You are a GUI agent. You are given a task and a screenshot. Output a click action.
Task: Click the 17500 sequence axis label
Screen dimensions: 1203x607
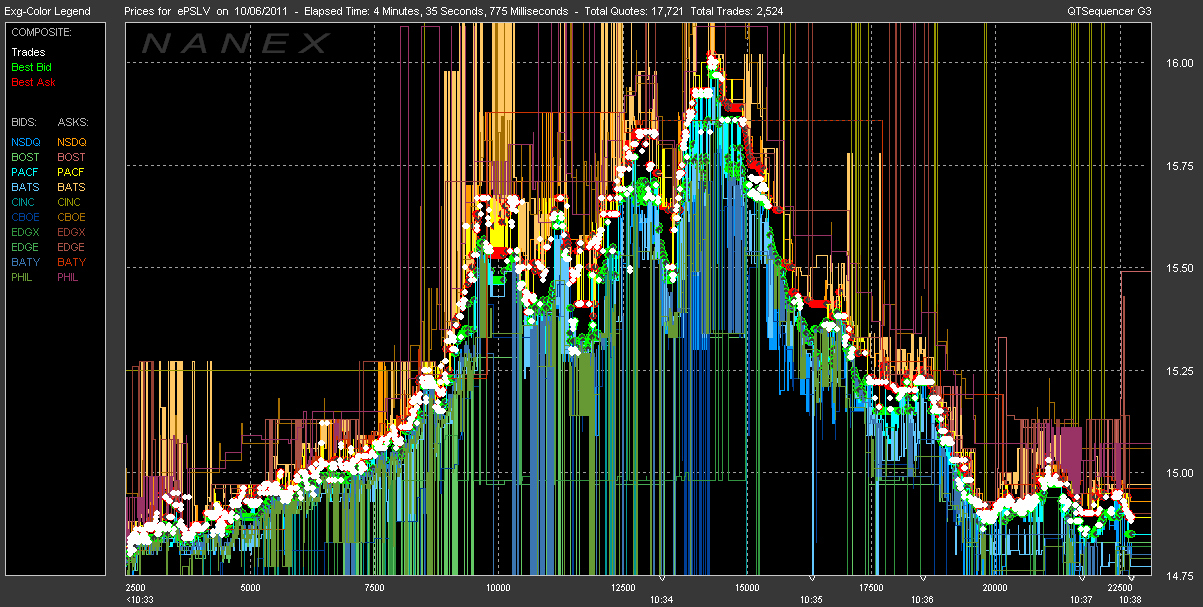(870, 587)
